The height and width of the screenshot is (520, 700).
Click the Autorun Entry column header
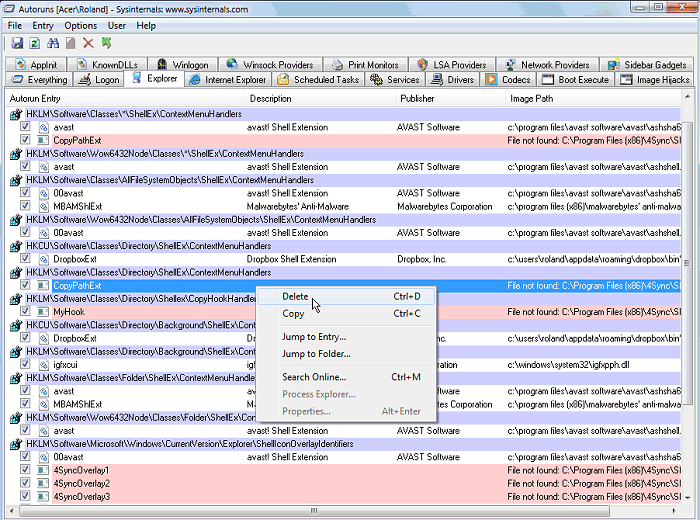[x=35, y=99]
